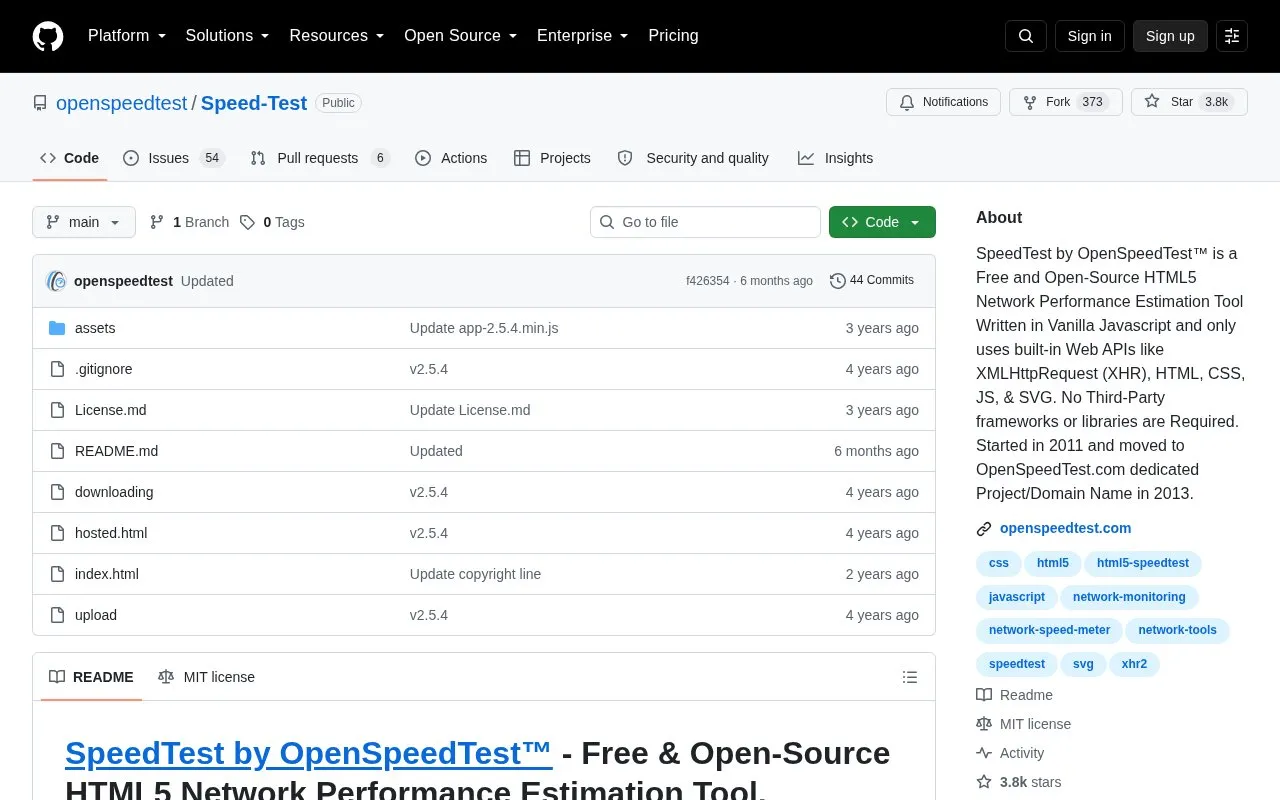Click the html5-speedtest topic tag
1280x800 pixels.
(x=1143, y=563)
